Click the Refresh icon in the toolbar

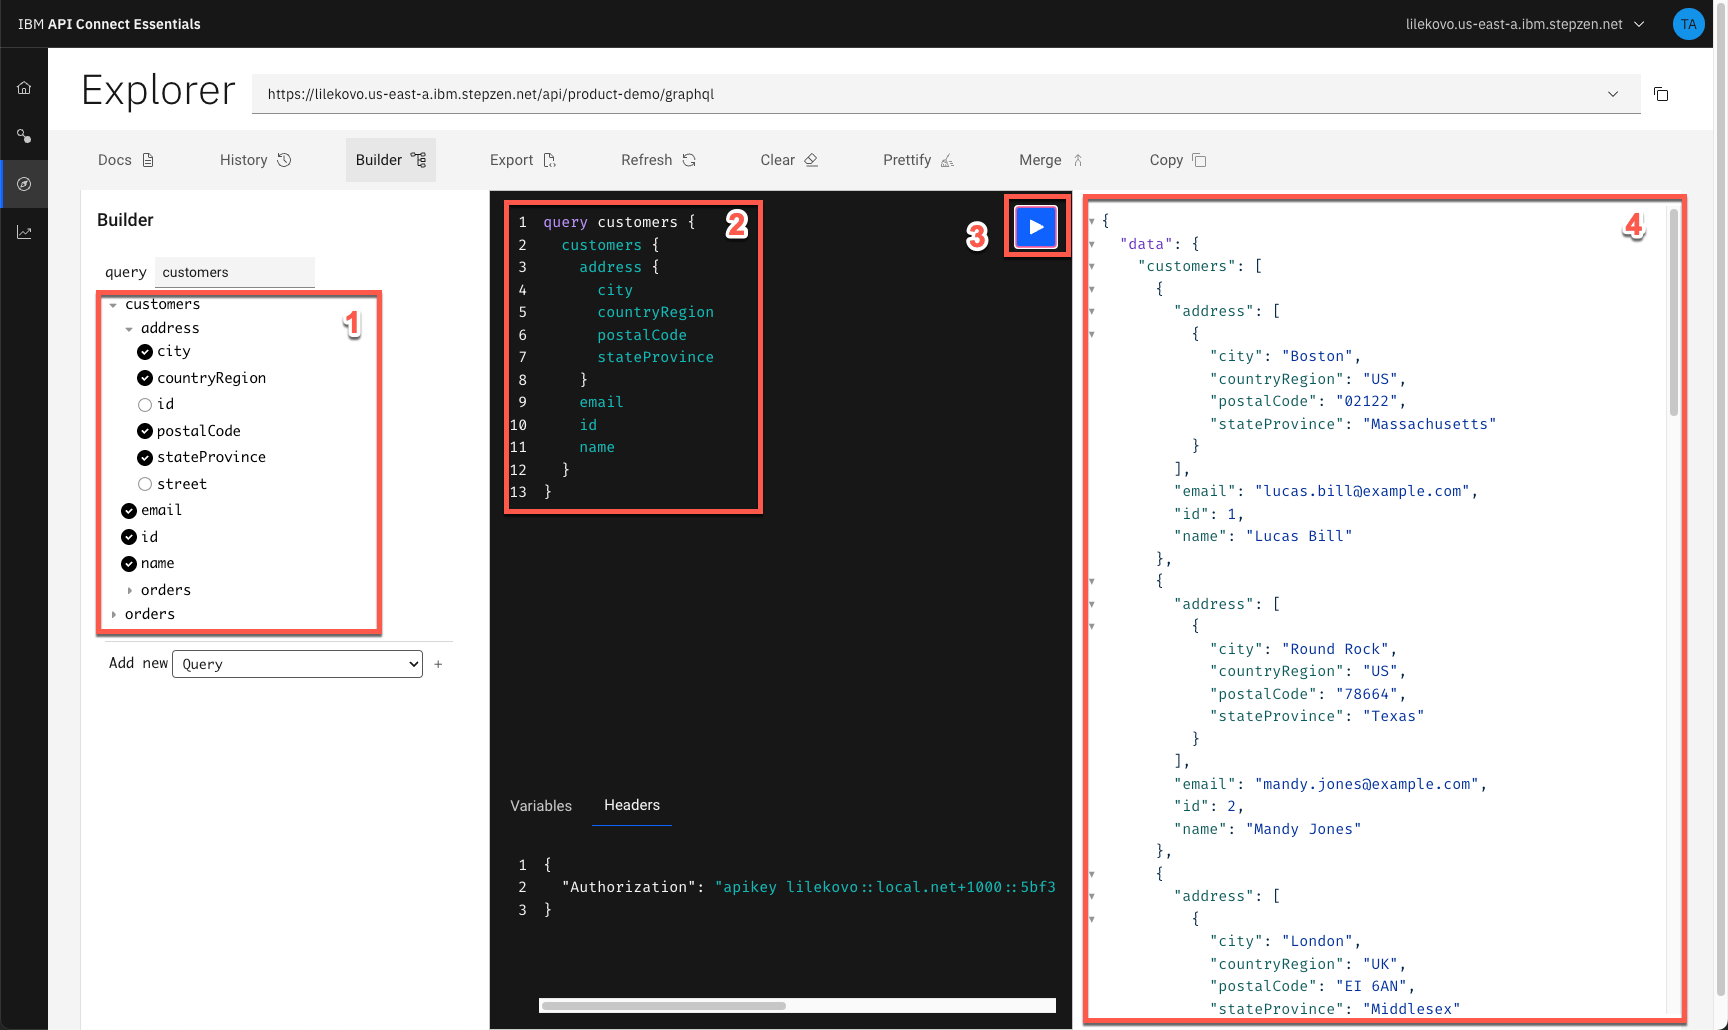click(689, 159)
